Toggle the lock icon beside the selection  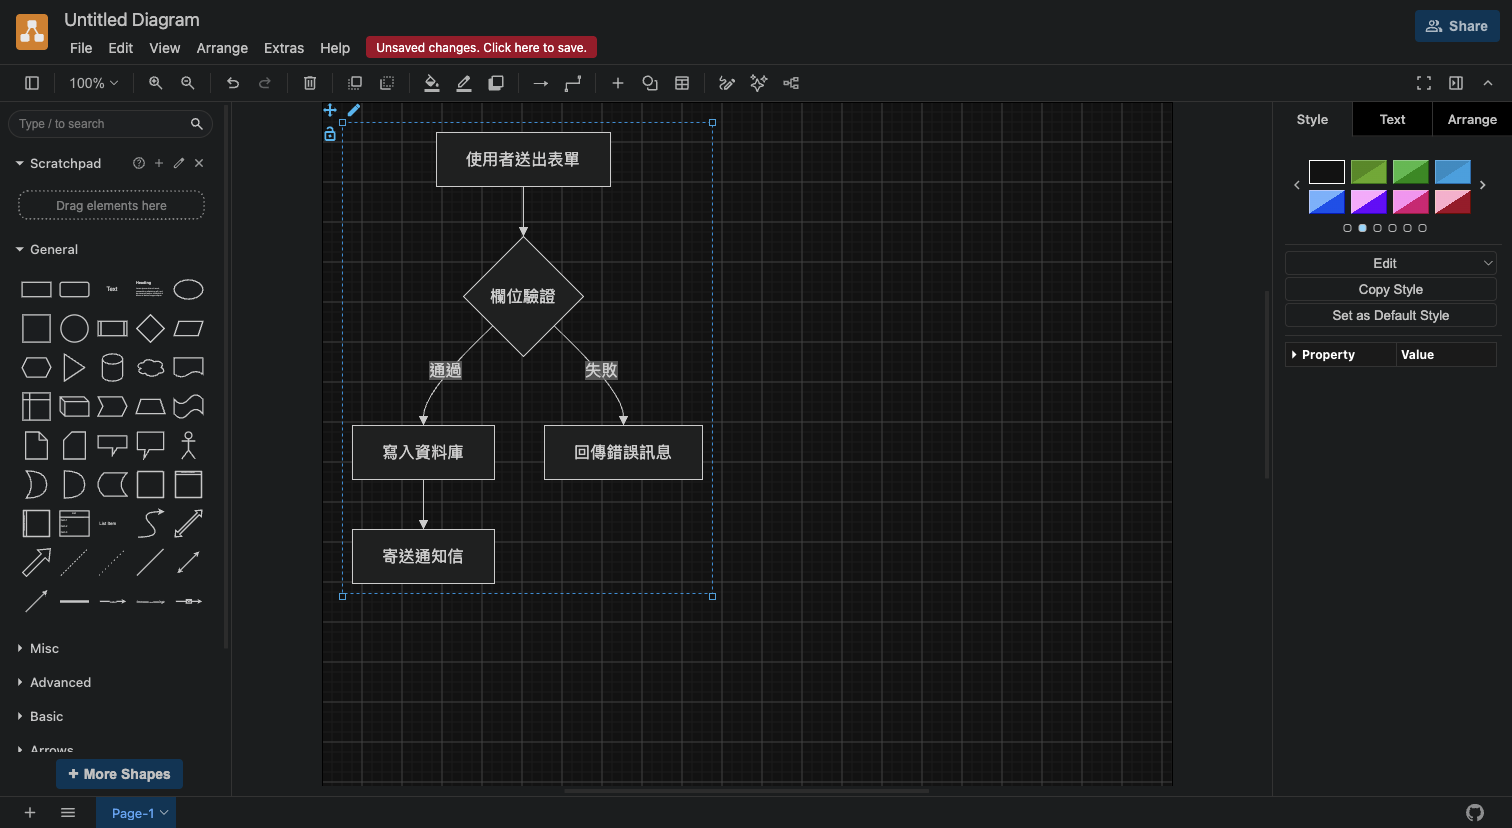[x=330, y=134]
